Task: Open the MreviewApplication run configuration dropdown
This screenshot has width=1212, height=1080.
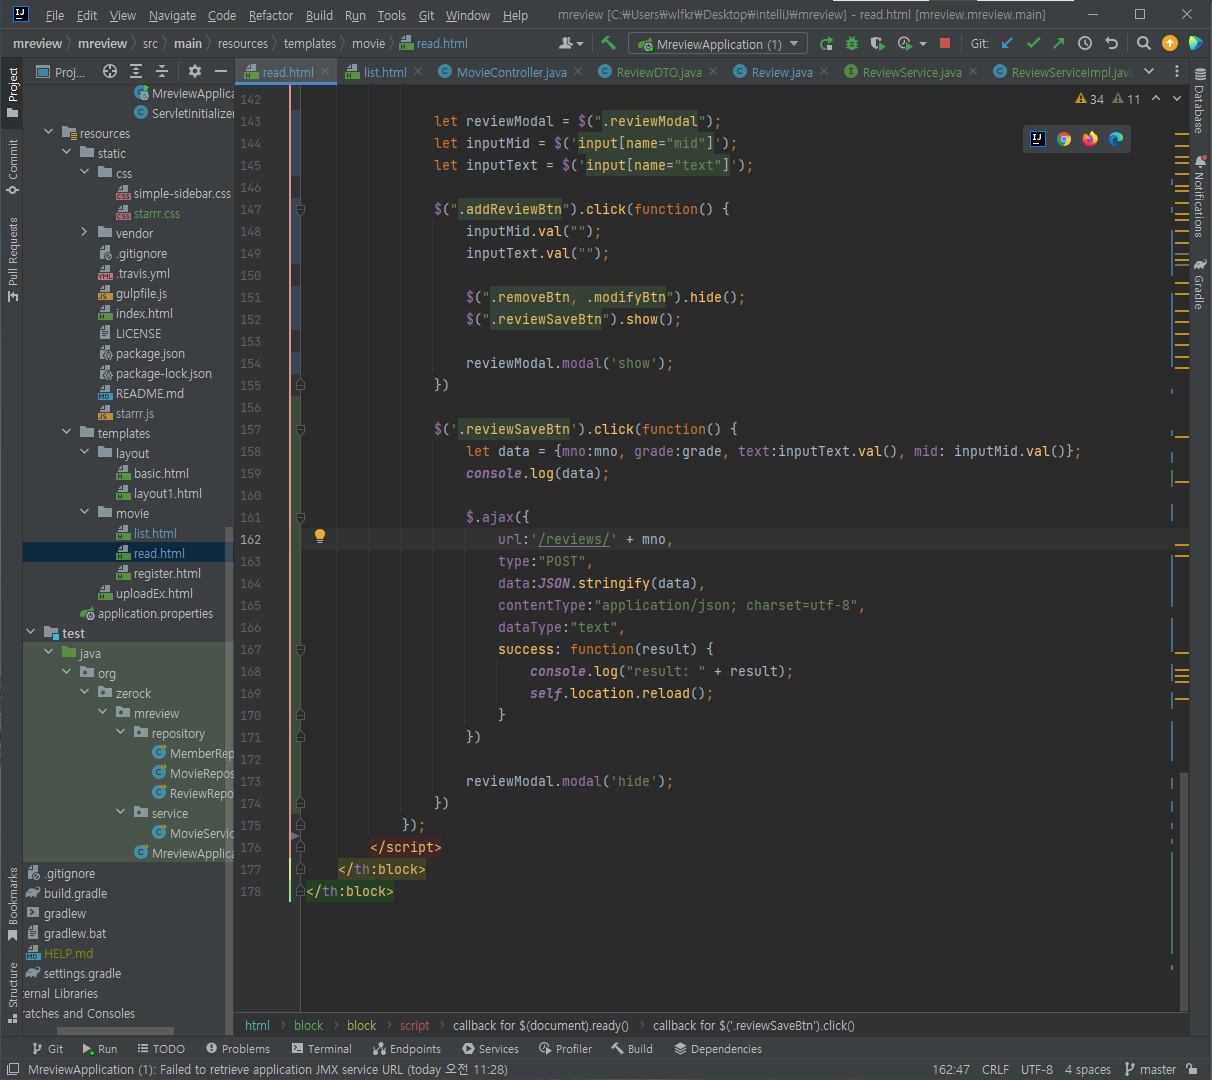Action: [717, 44]
